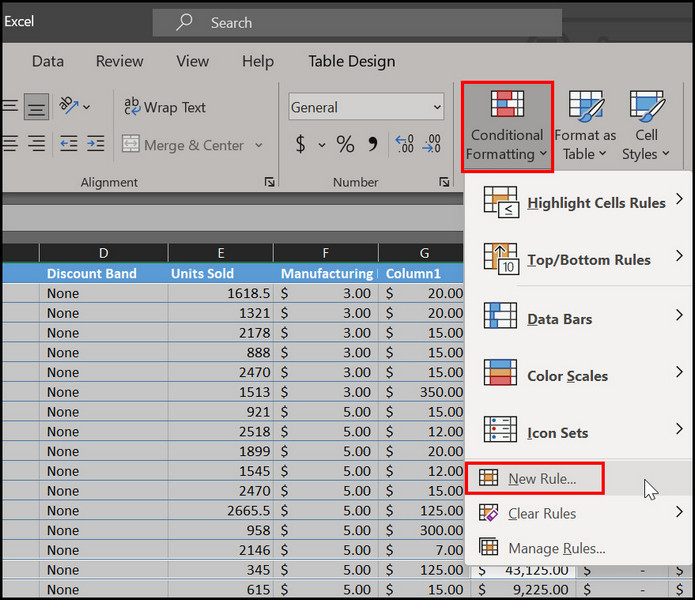Open the Data ribbon tab

(x=48, y=61)
